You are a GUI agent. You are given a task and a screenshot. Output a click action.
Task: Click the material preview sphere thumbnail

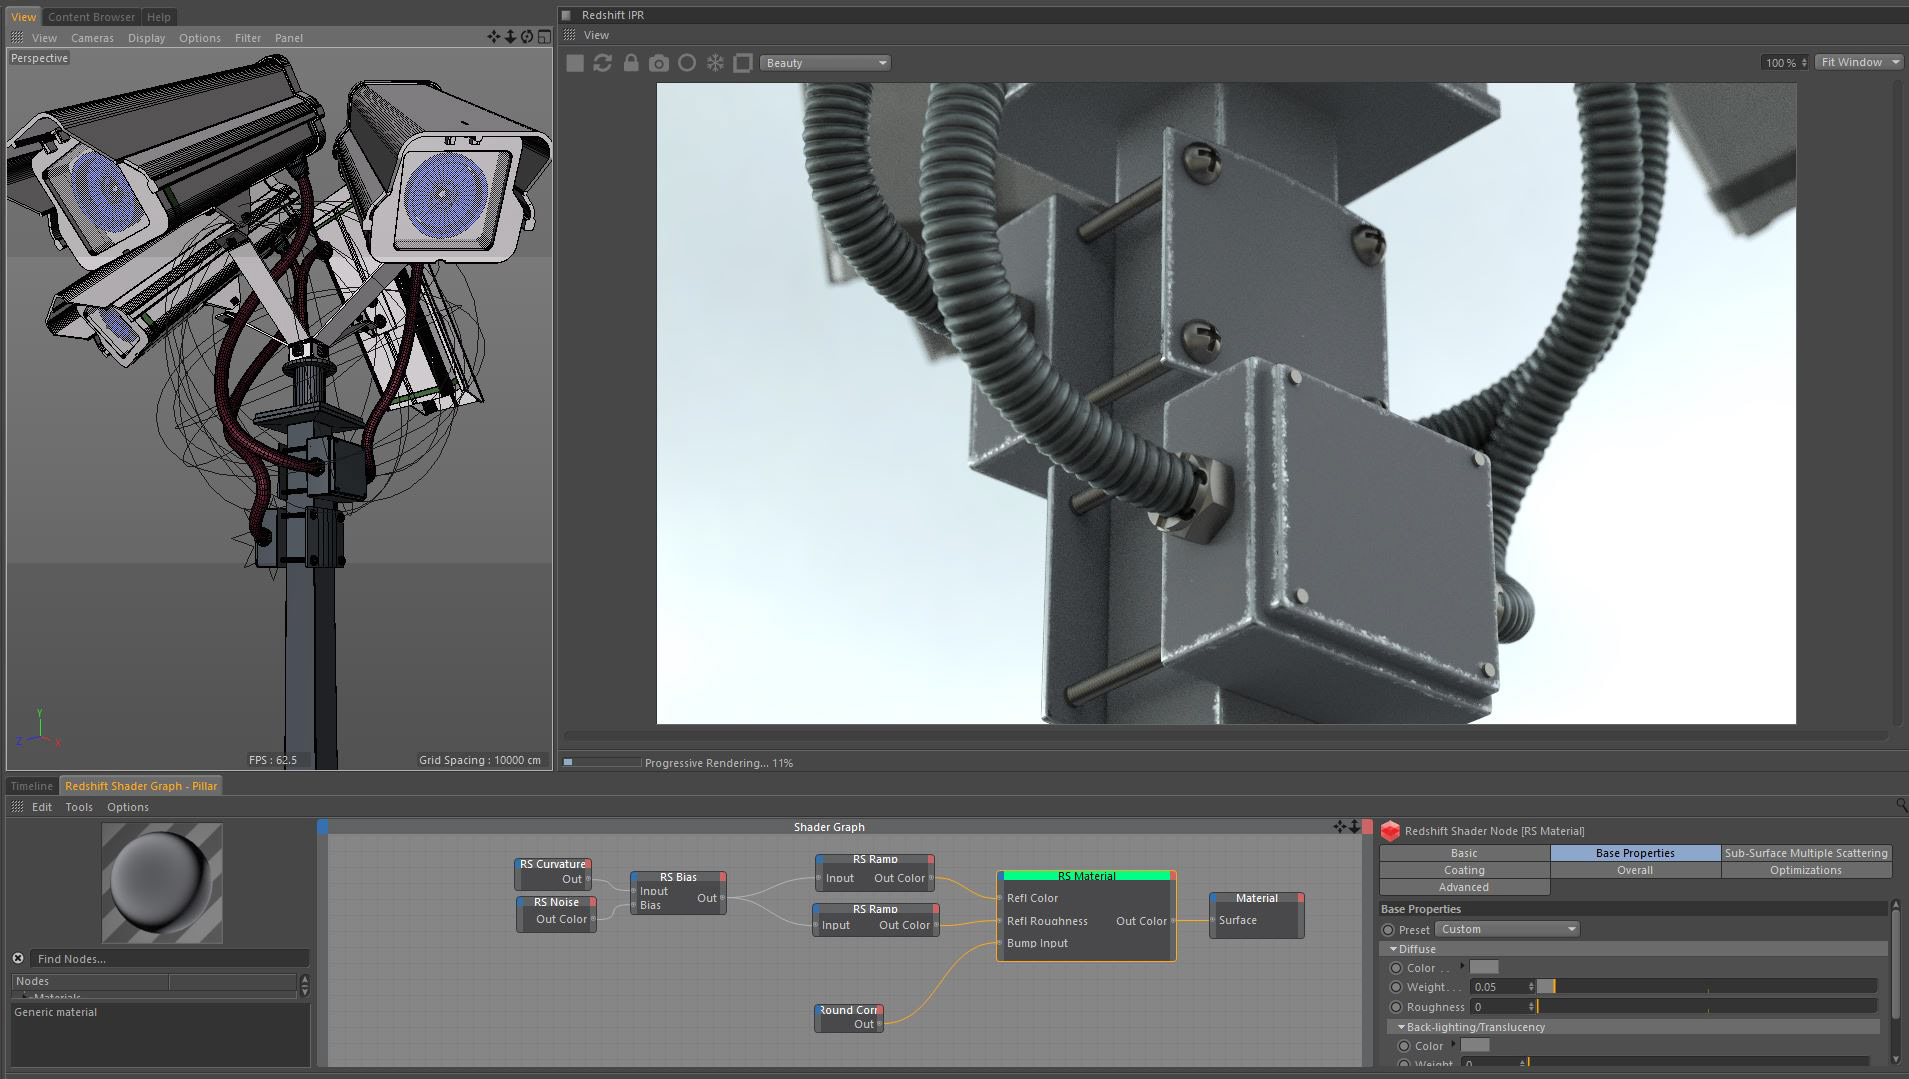162,883
